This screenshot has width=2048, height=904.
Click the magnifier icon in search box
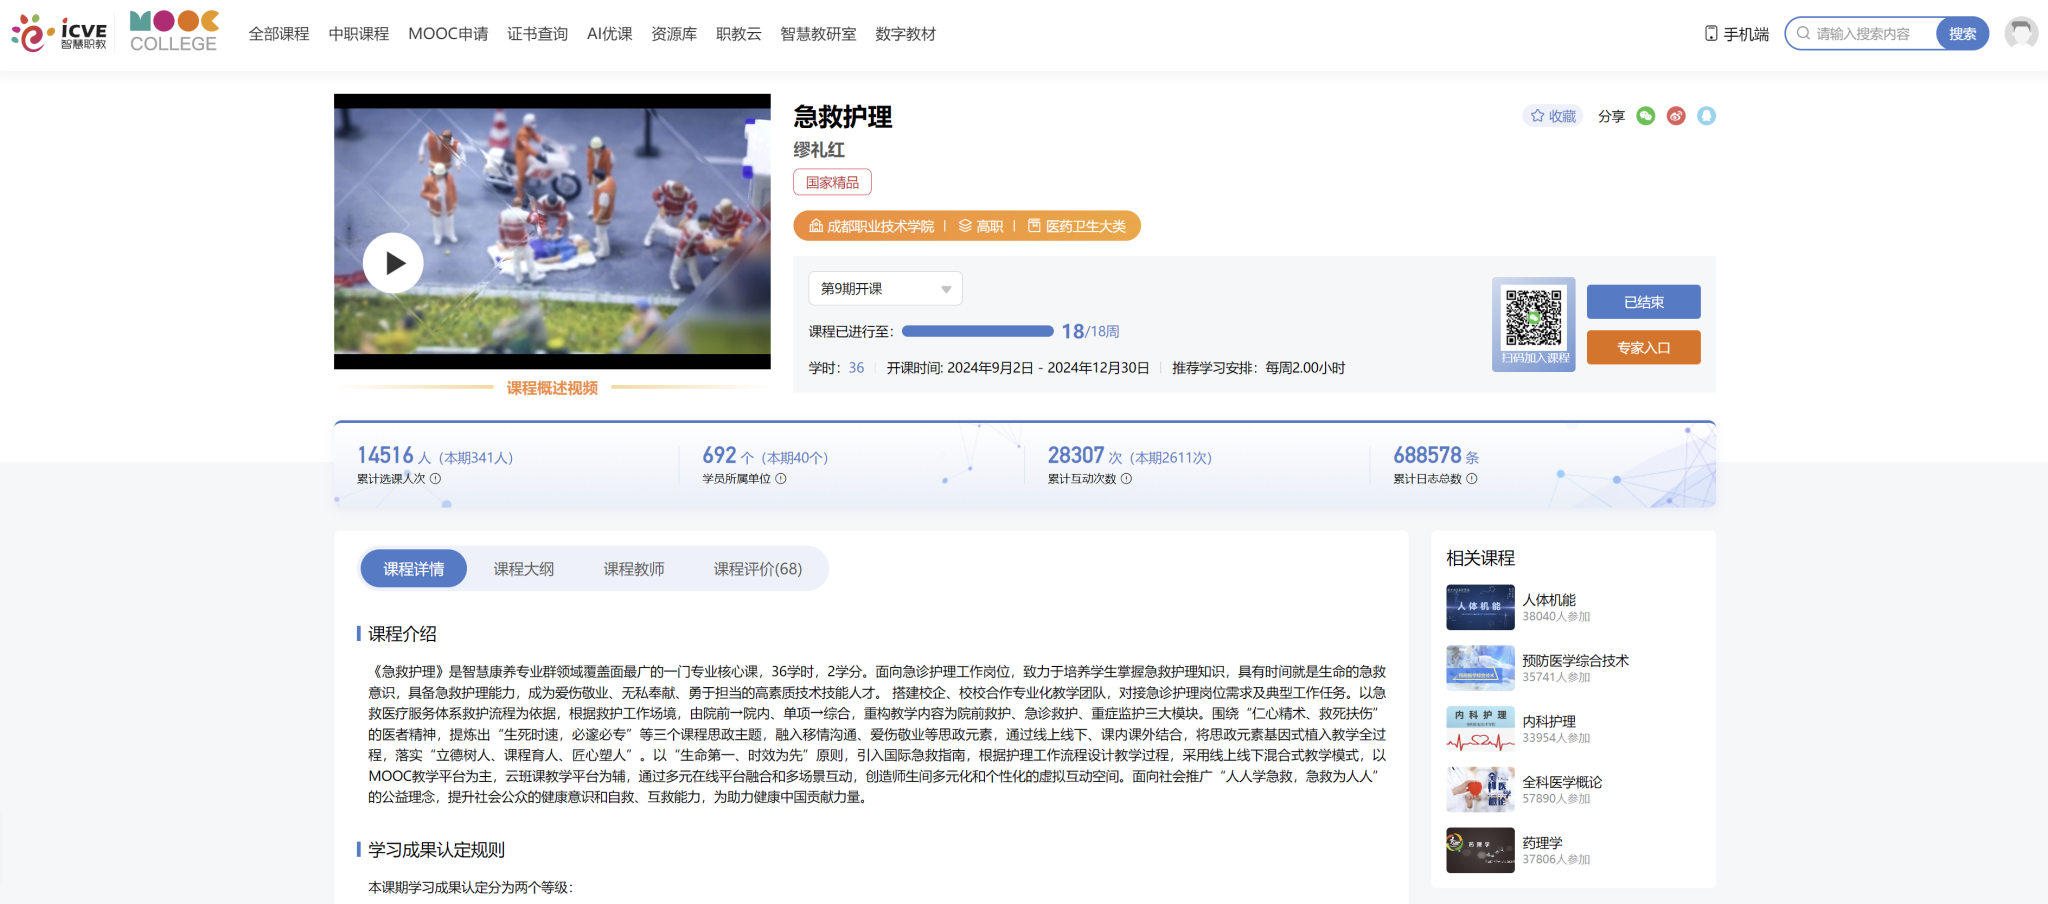coord(1803,33)
